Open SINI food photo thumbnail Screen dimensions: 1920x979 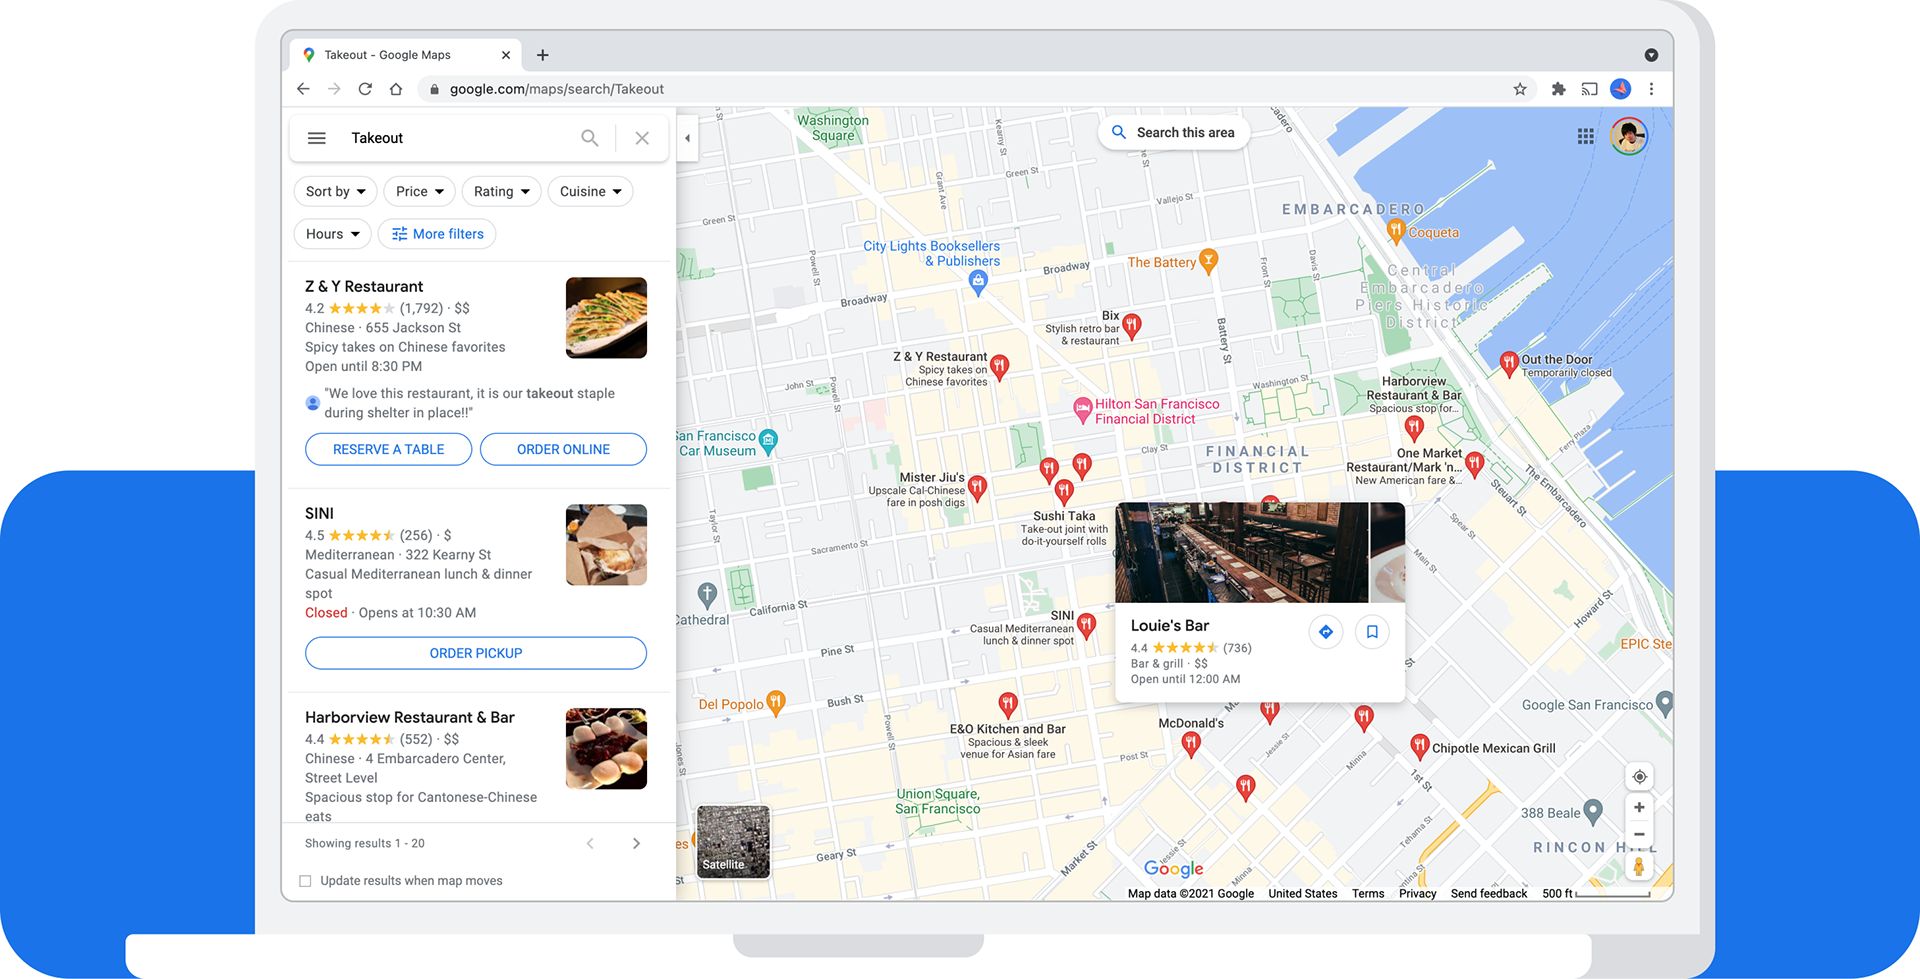point(606,545)
